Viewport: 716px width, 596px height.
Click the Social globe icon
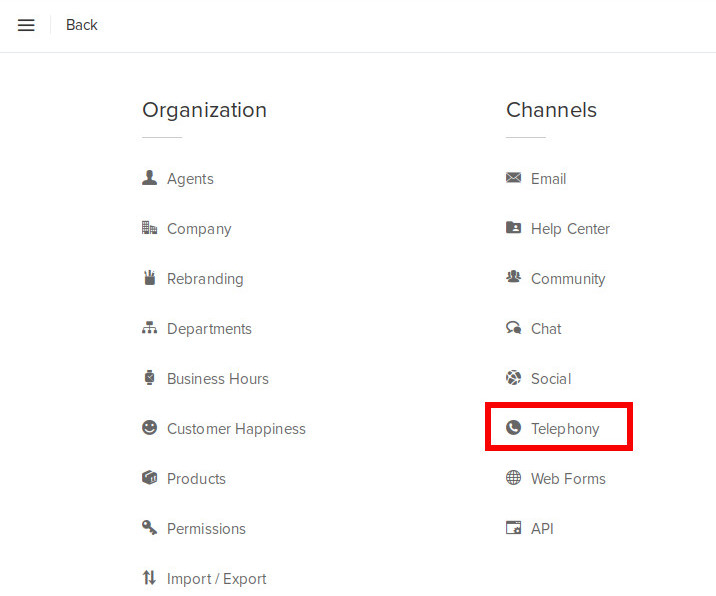tap(514, 378)
